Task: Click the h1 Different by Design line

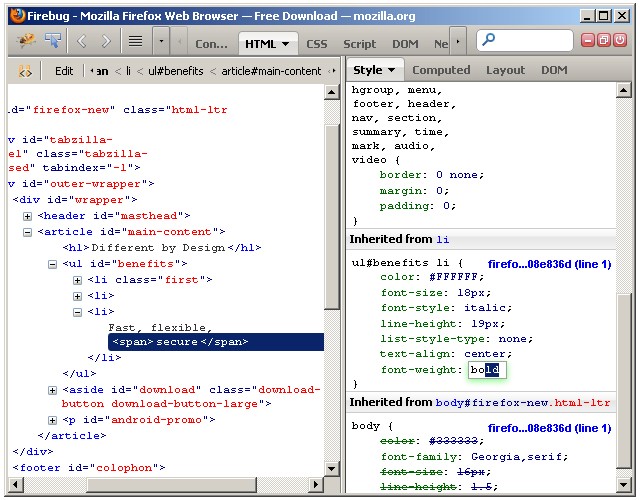Action: coord(162,248)
